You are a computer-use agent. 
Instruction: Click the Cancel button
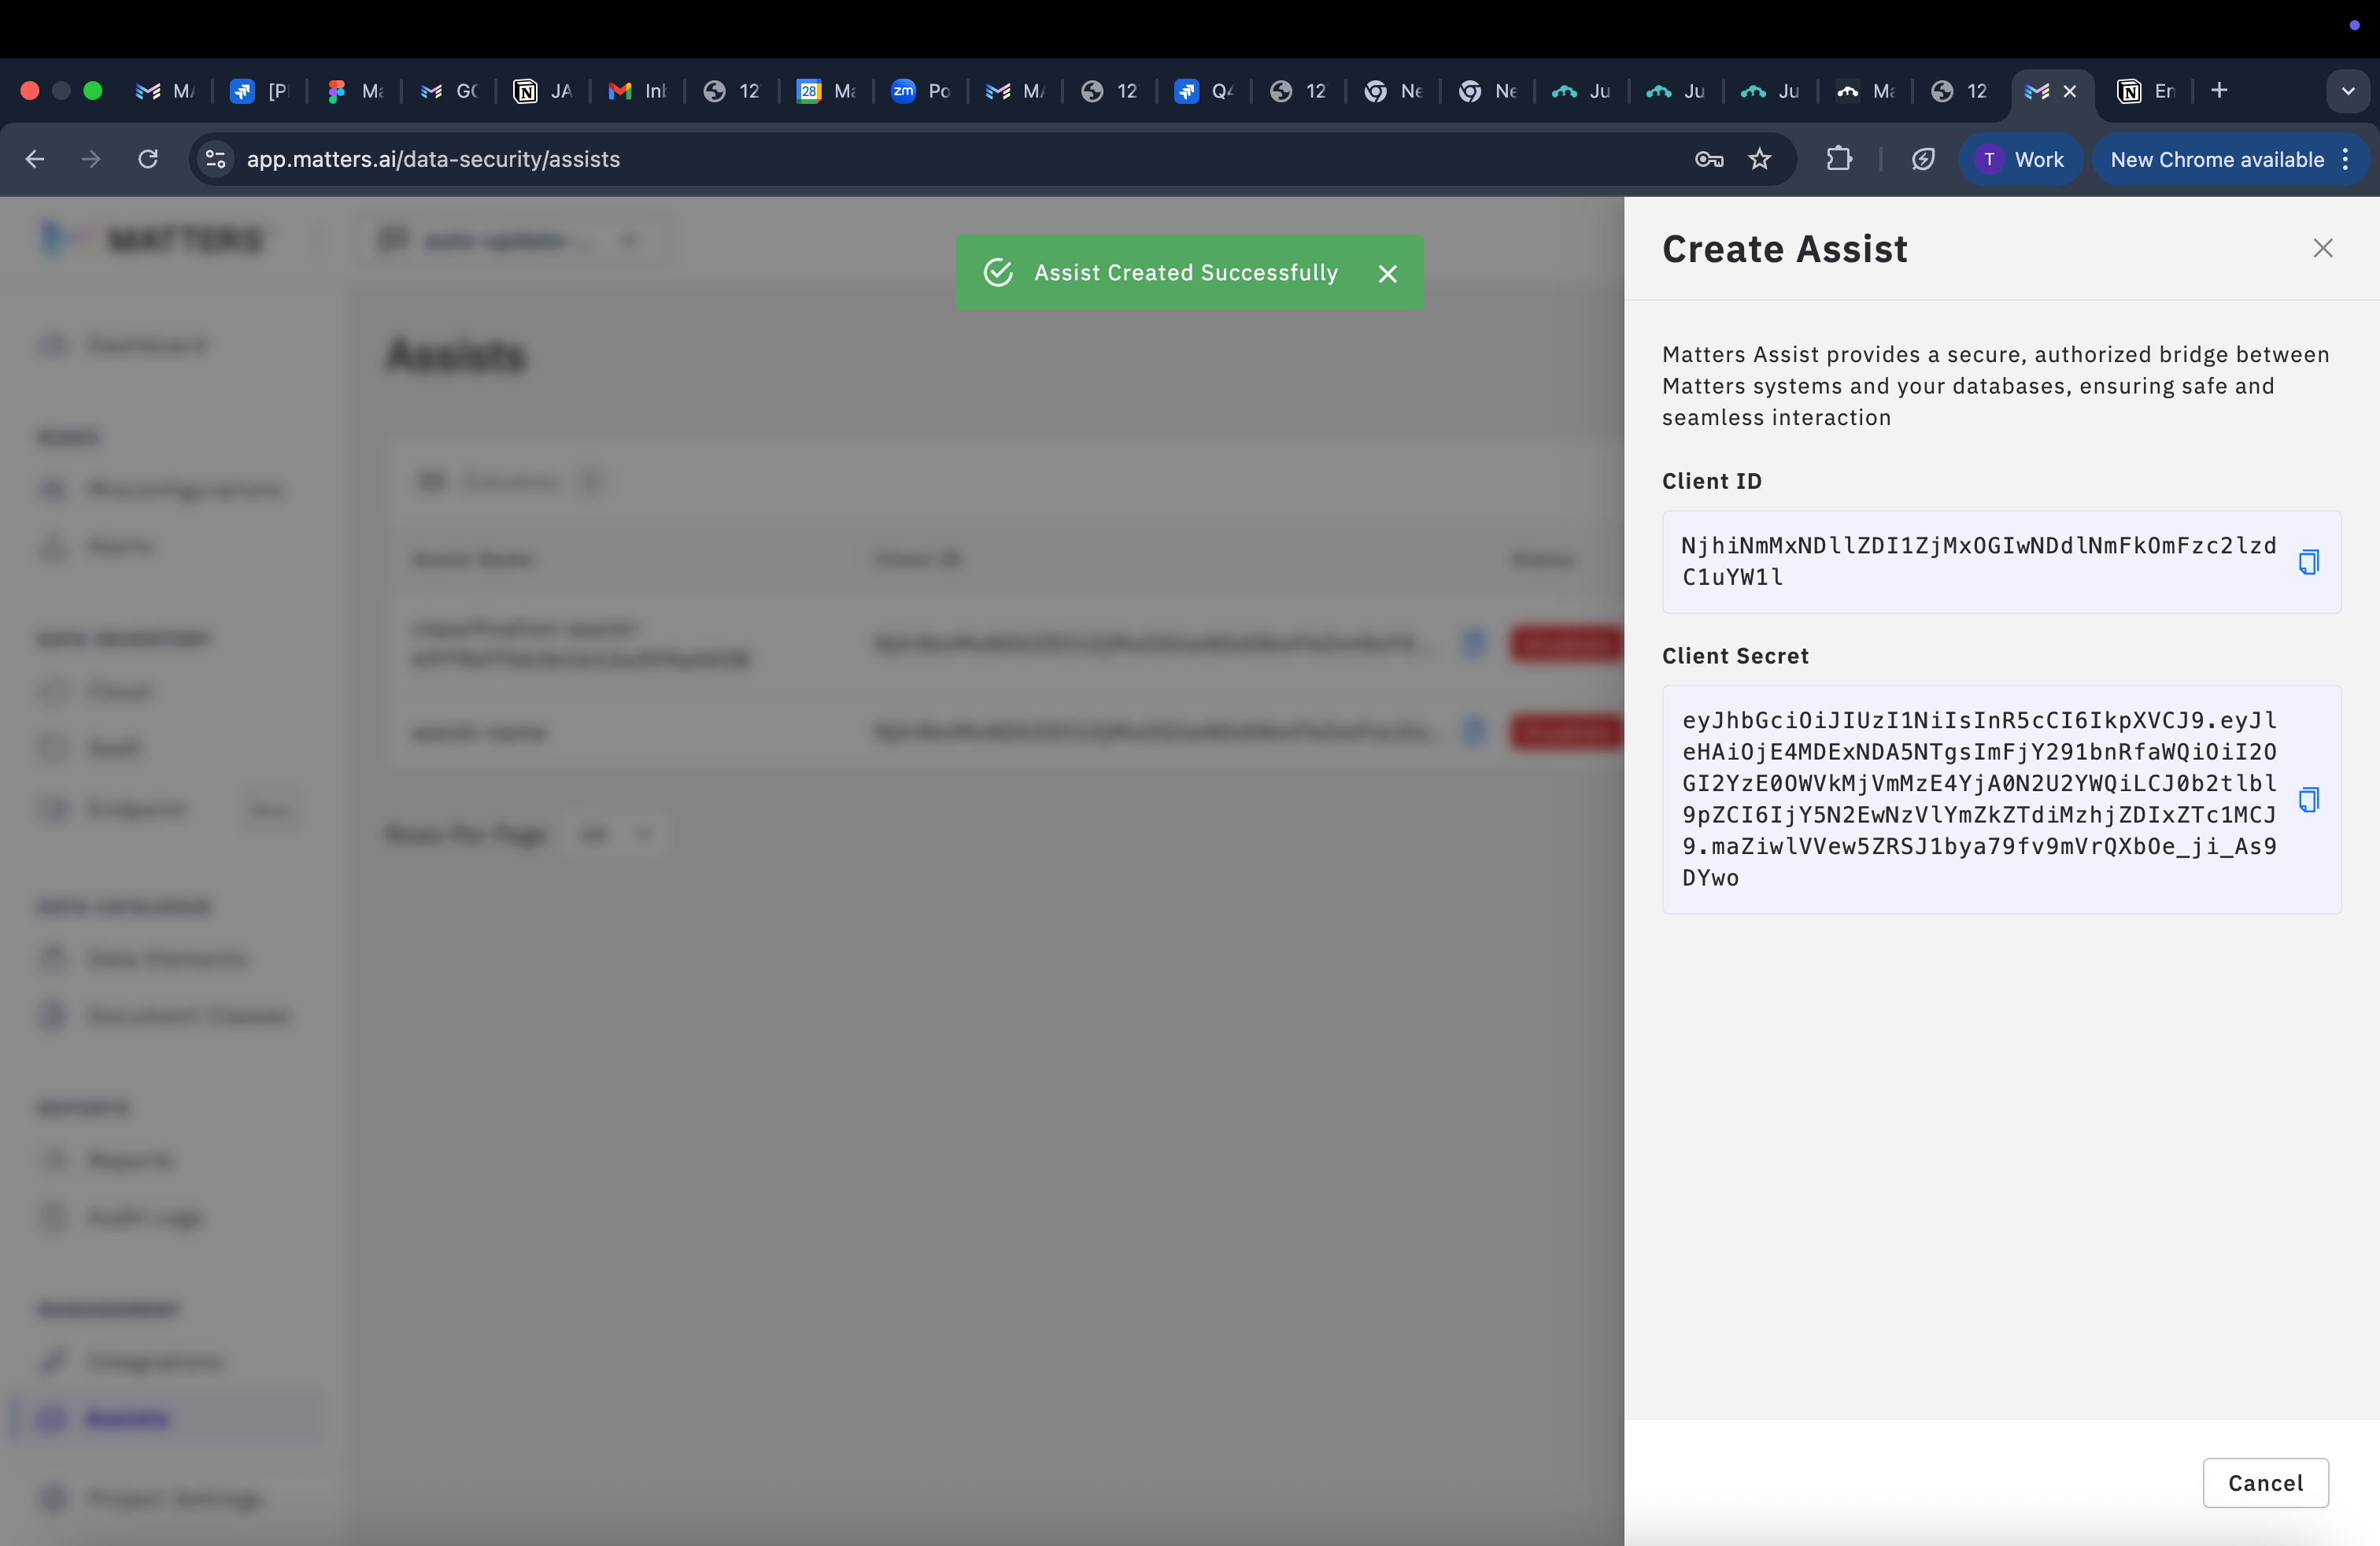(x=2265, y=1482)
